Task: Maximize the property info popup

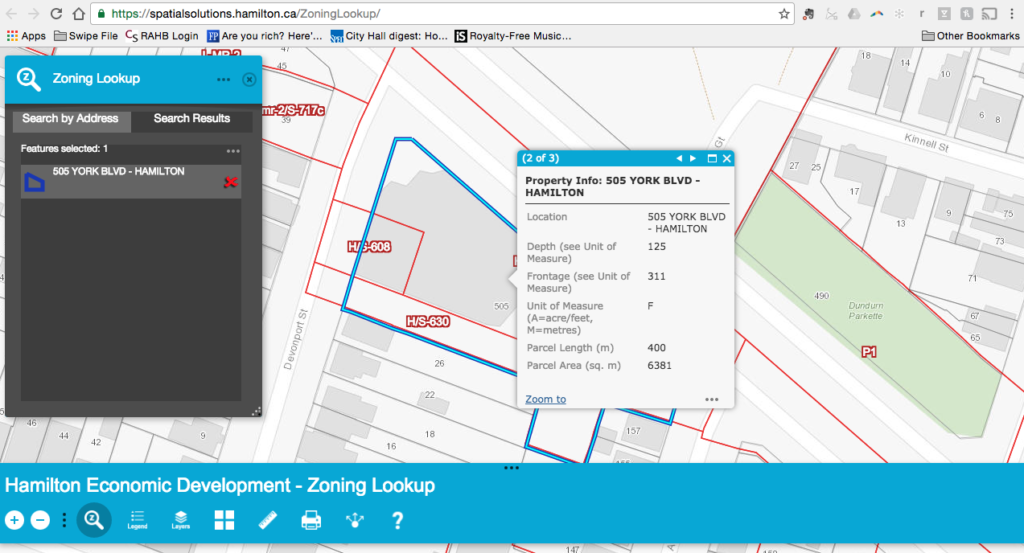Action: [712, 159]
